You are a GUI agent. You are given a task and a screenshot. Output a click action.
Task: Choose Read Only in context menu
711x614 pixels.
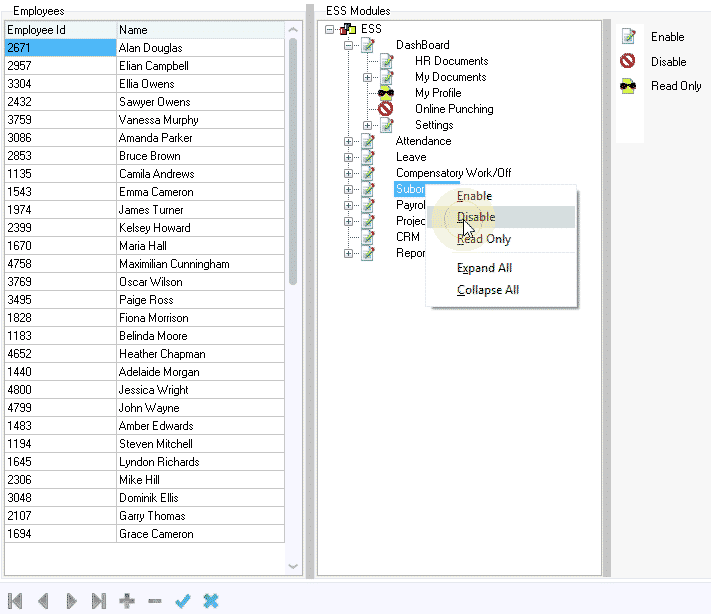(501, 239)
